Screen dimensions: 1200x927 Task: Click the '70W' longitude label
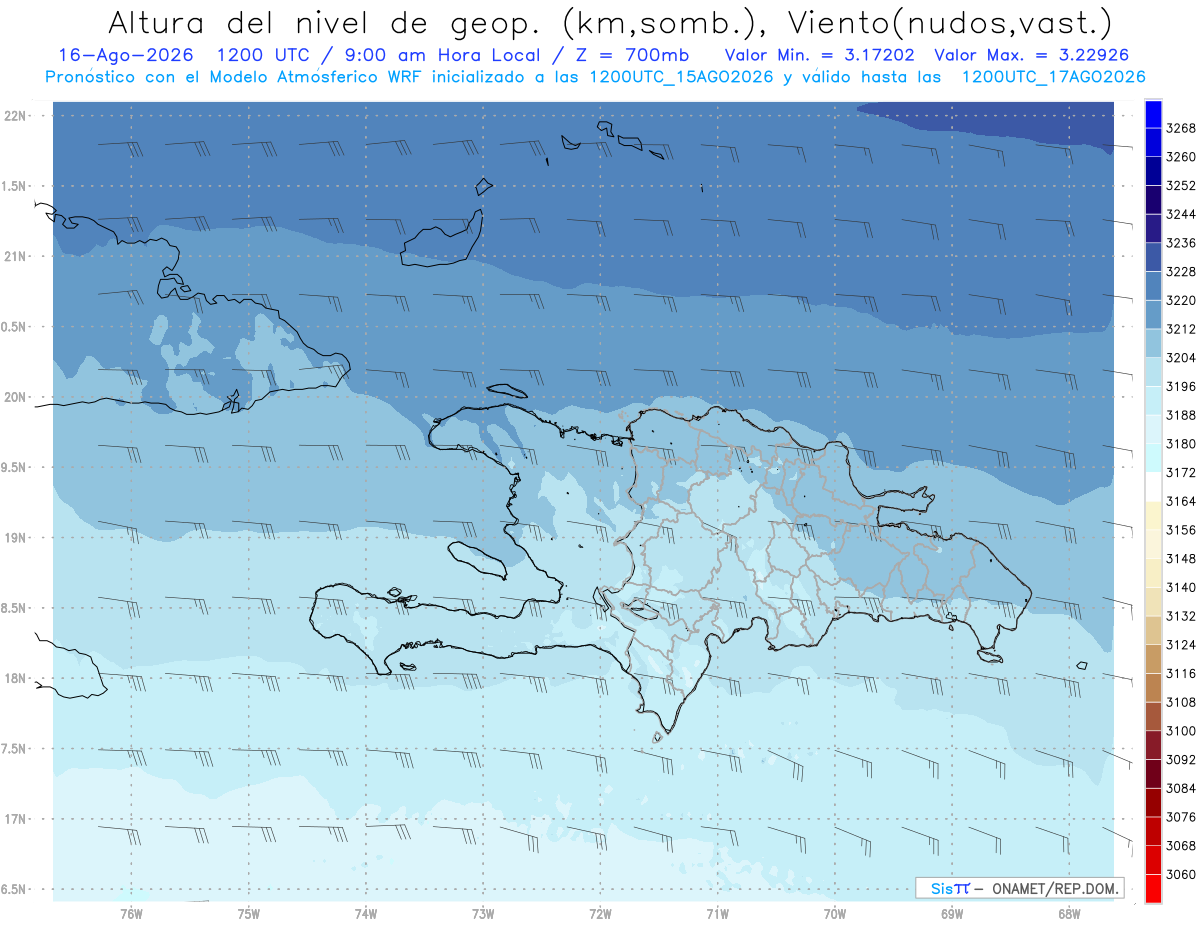(x=835, y=913)
